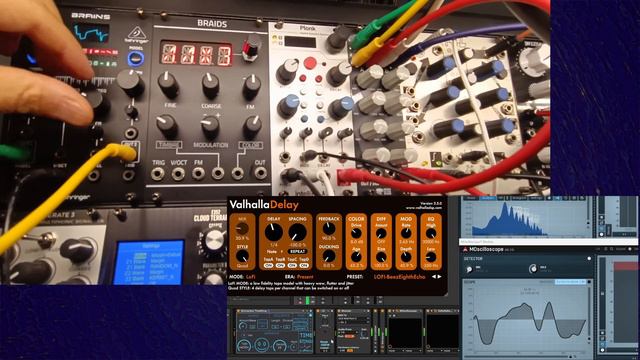Click the green track level meter
The image size is (640, 360).
click(x=308, y=301)
